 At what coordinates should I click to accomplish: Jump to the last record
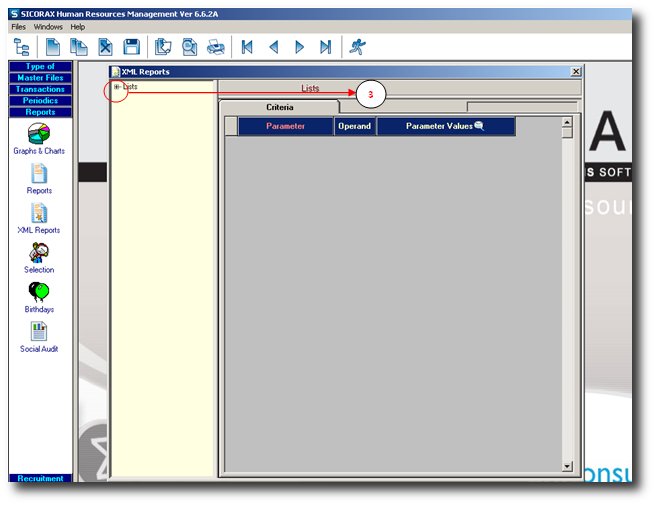(325, 46)
